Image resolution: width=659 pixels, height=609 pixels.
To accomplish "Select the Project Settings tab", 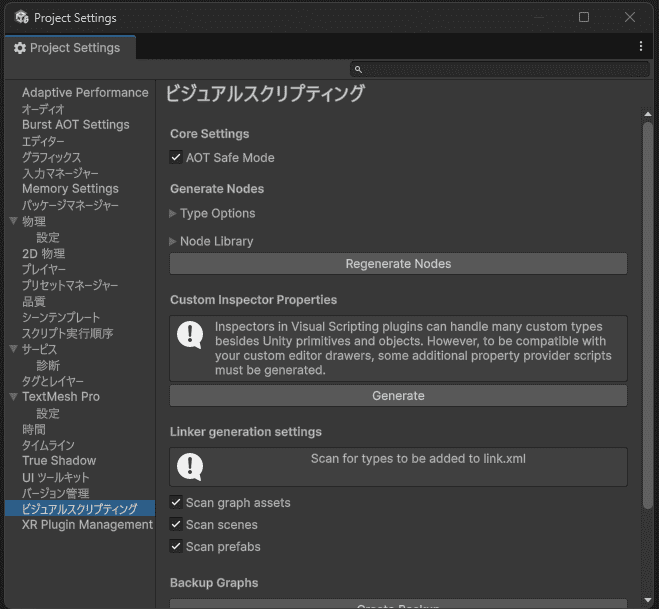I will [70, 48].
